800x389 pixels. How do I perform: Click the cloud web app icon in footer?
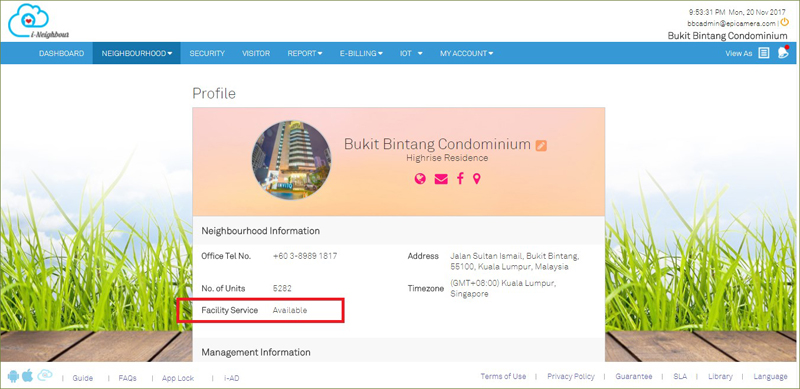[x=44, y=376]
